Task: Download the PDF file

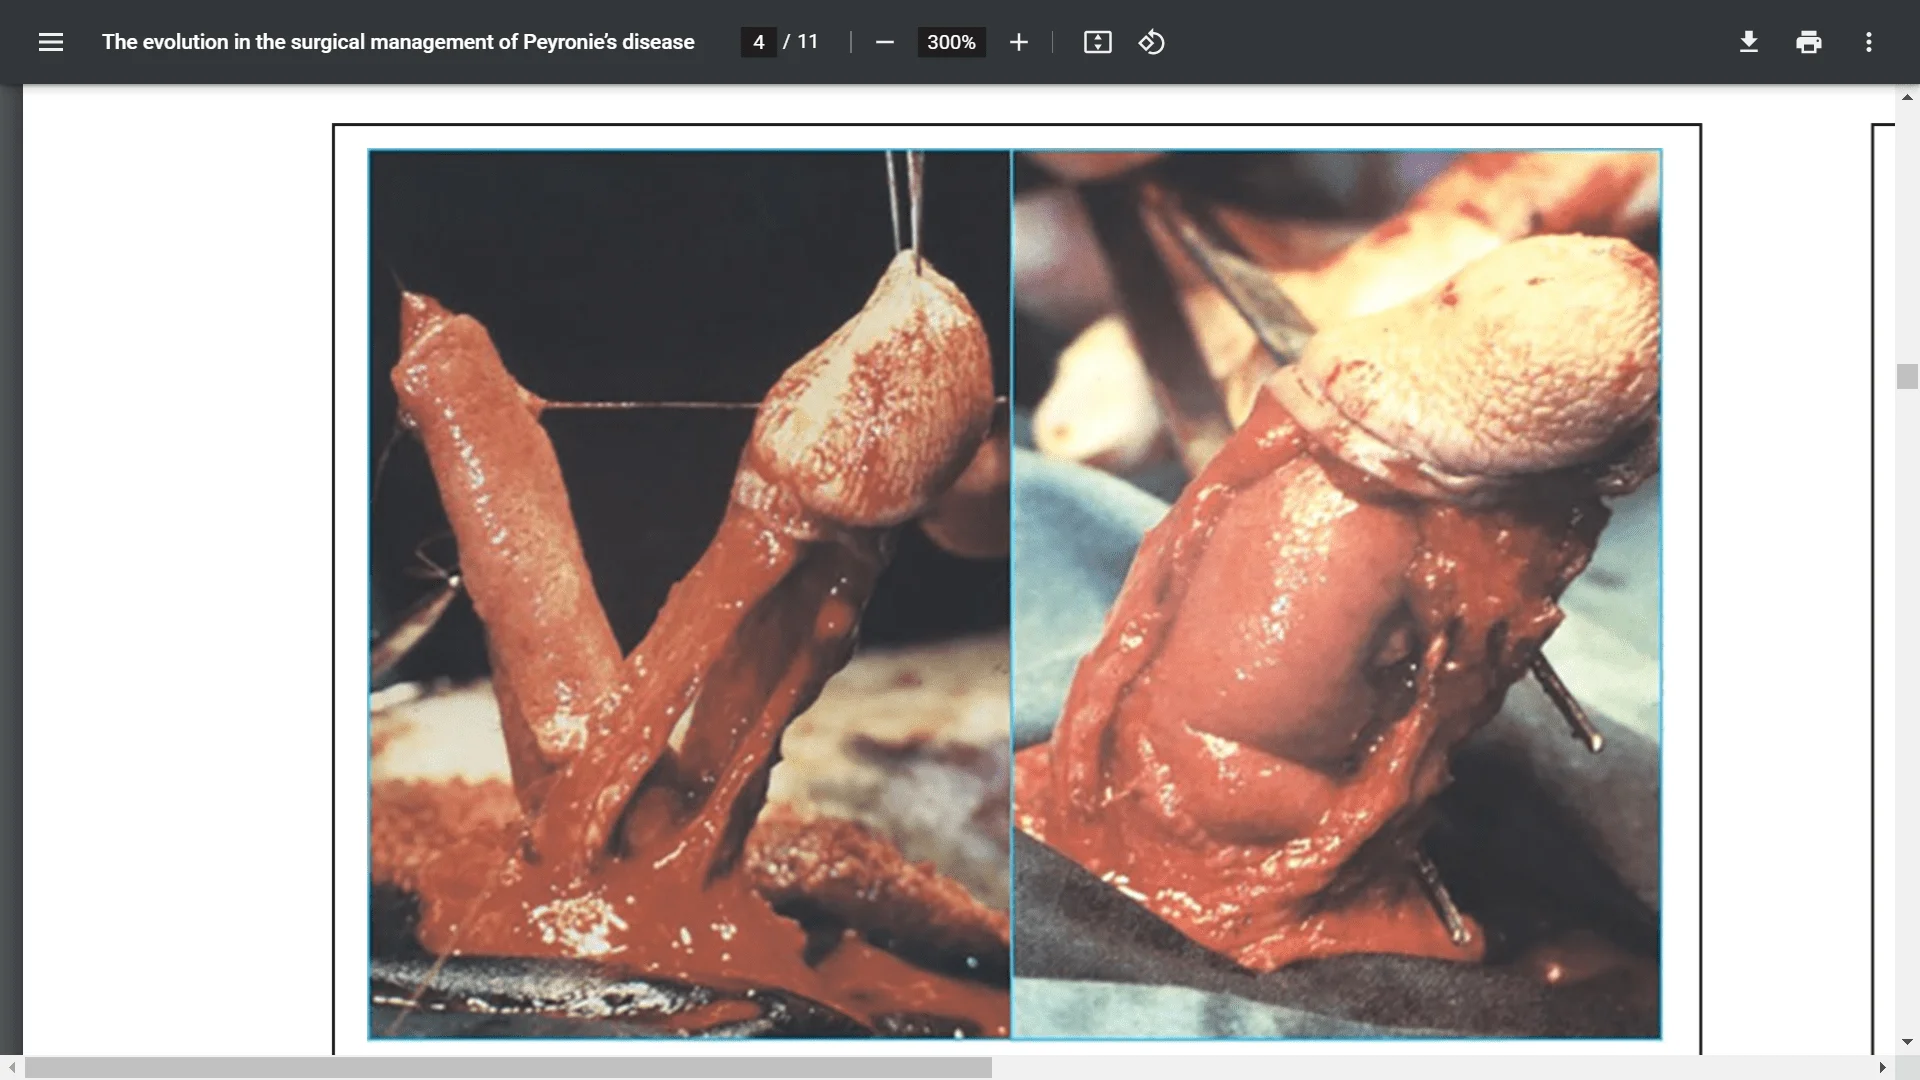Action: coord(1749,42)
